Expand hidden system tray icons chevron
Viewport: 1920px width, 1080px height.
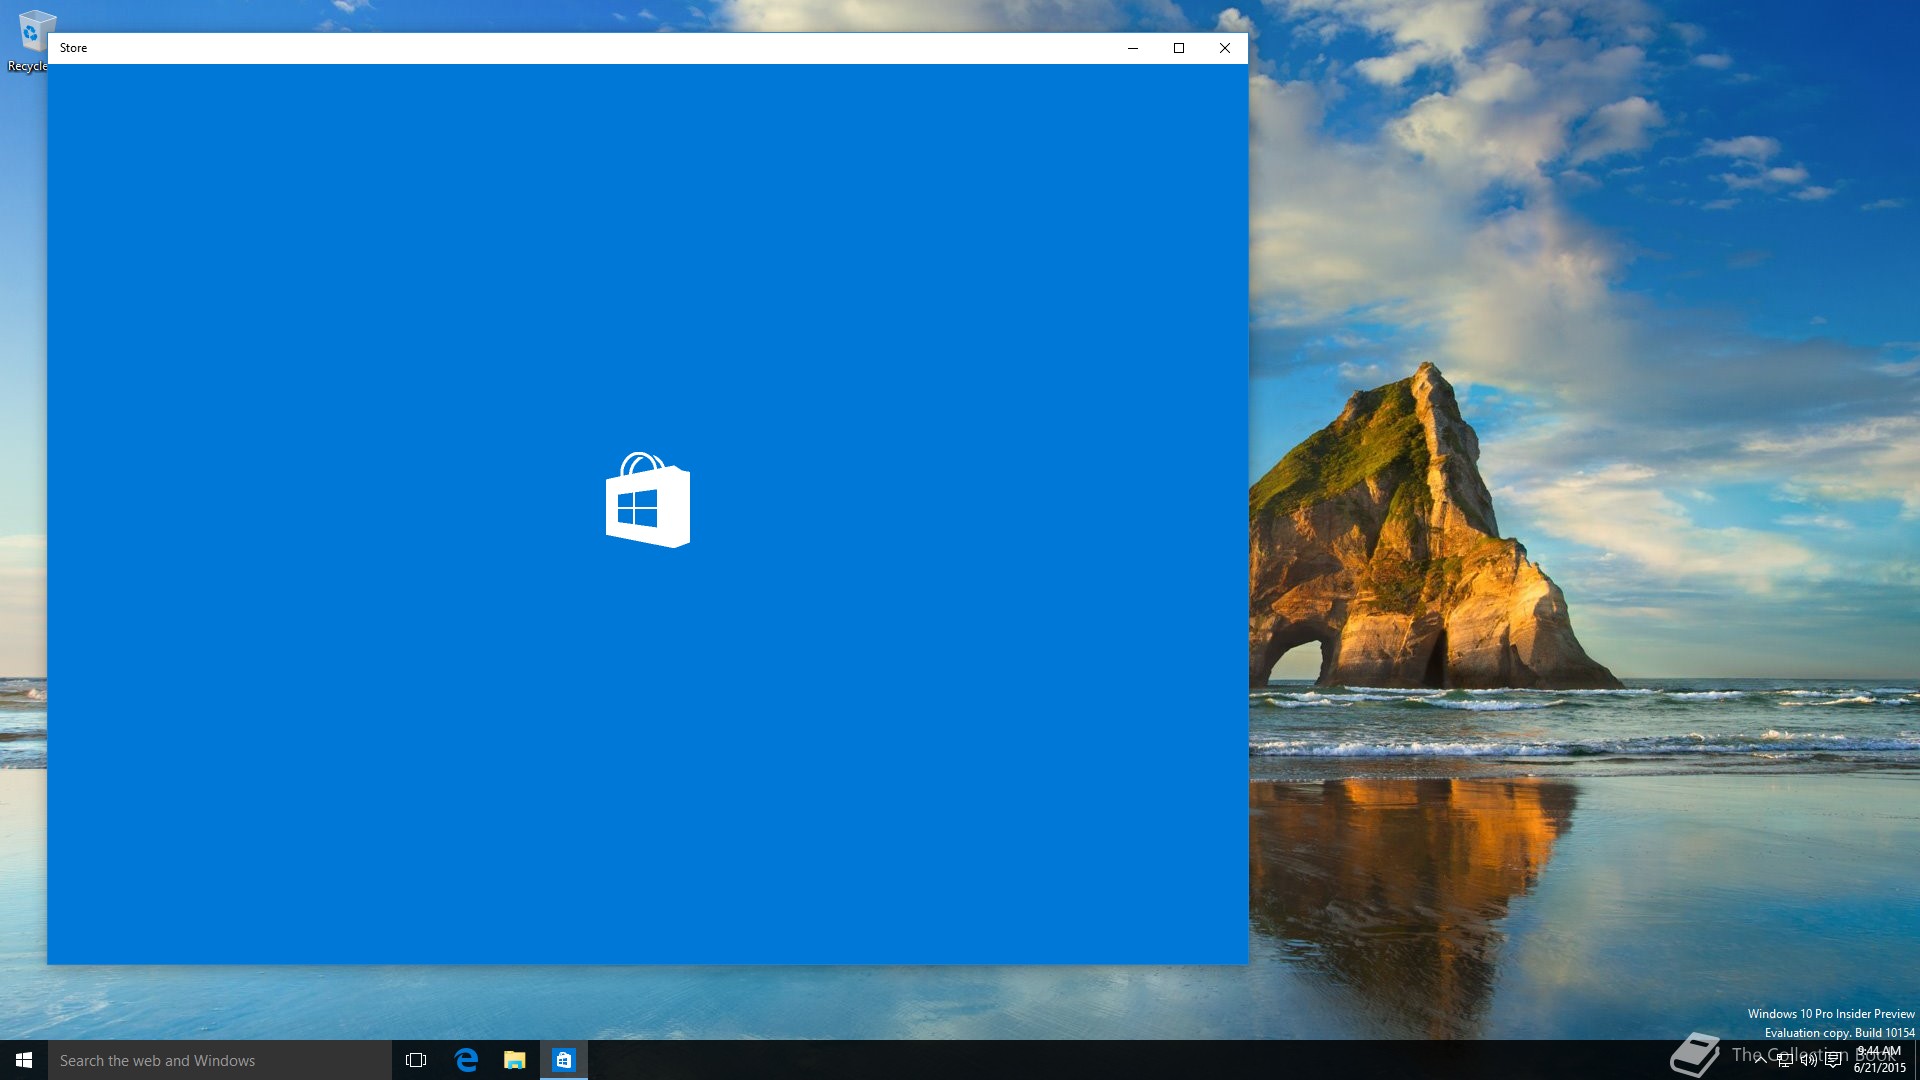click(x=1760, y=1060)
